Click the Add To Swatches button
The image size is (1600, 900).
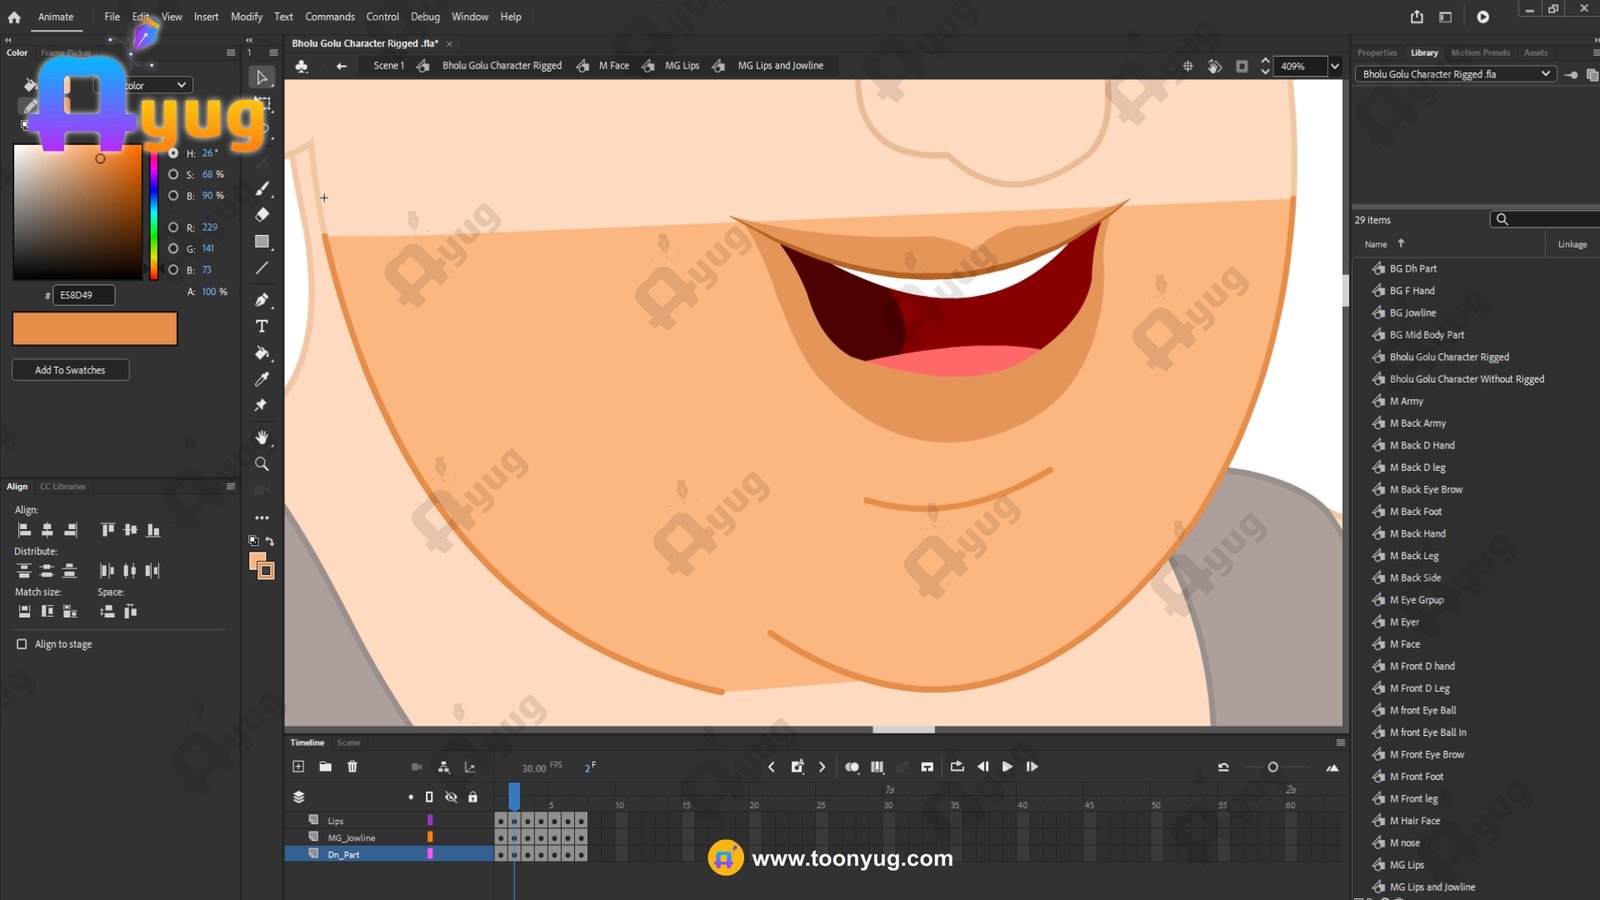click(70, 370)
